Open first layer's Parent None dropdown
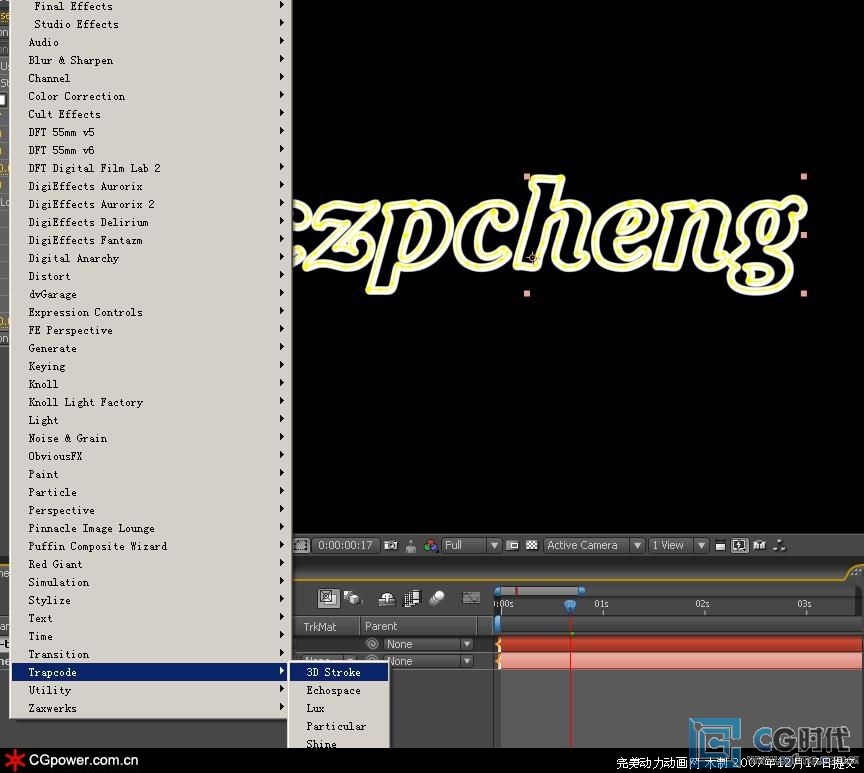 [x=428, y=644]
